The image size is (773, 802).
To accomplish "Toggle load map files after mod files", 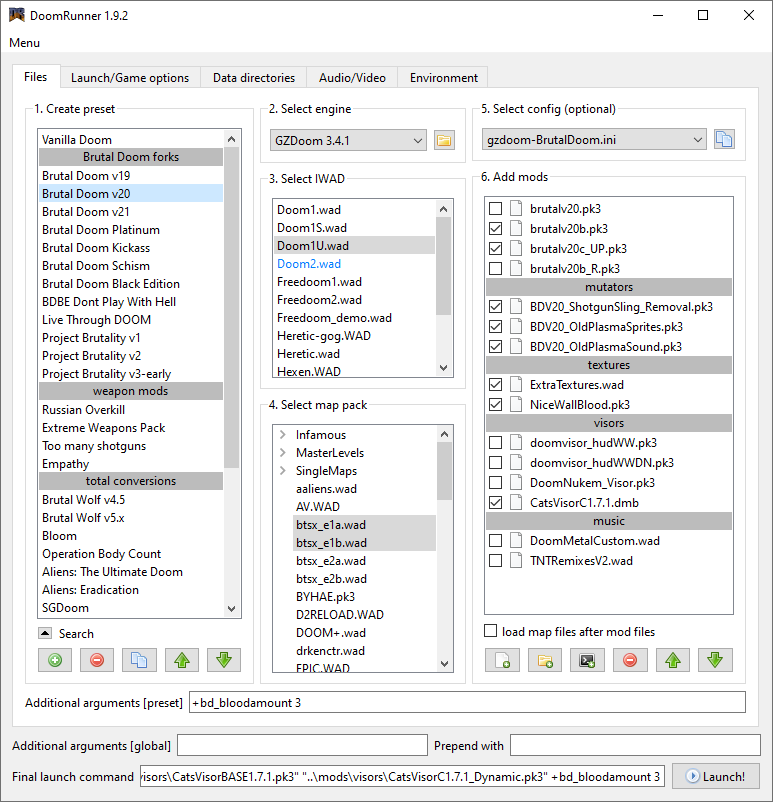I will pos(491,631).
